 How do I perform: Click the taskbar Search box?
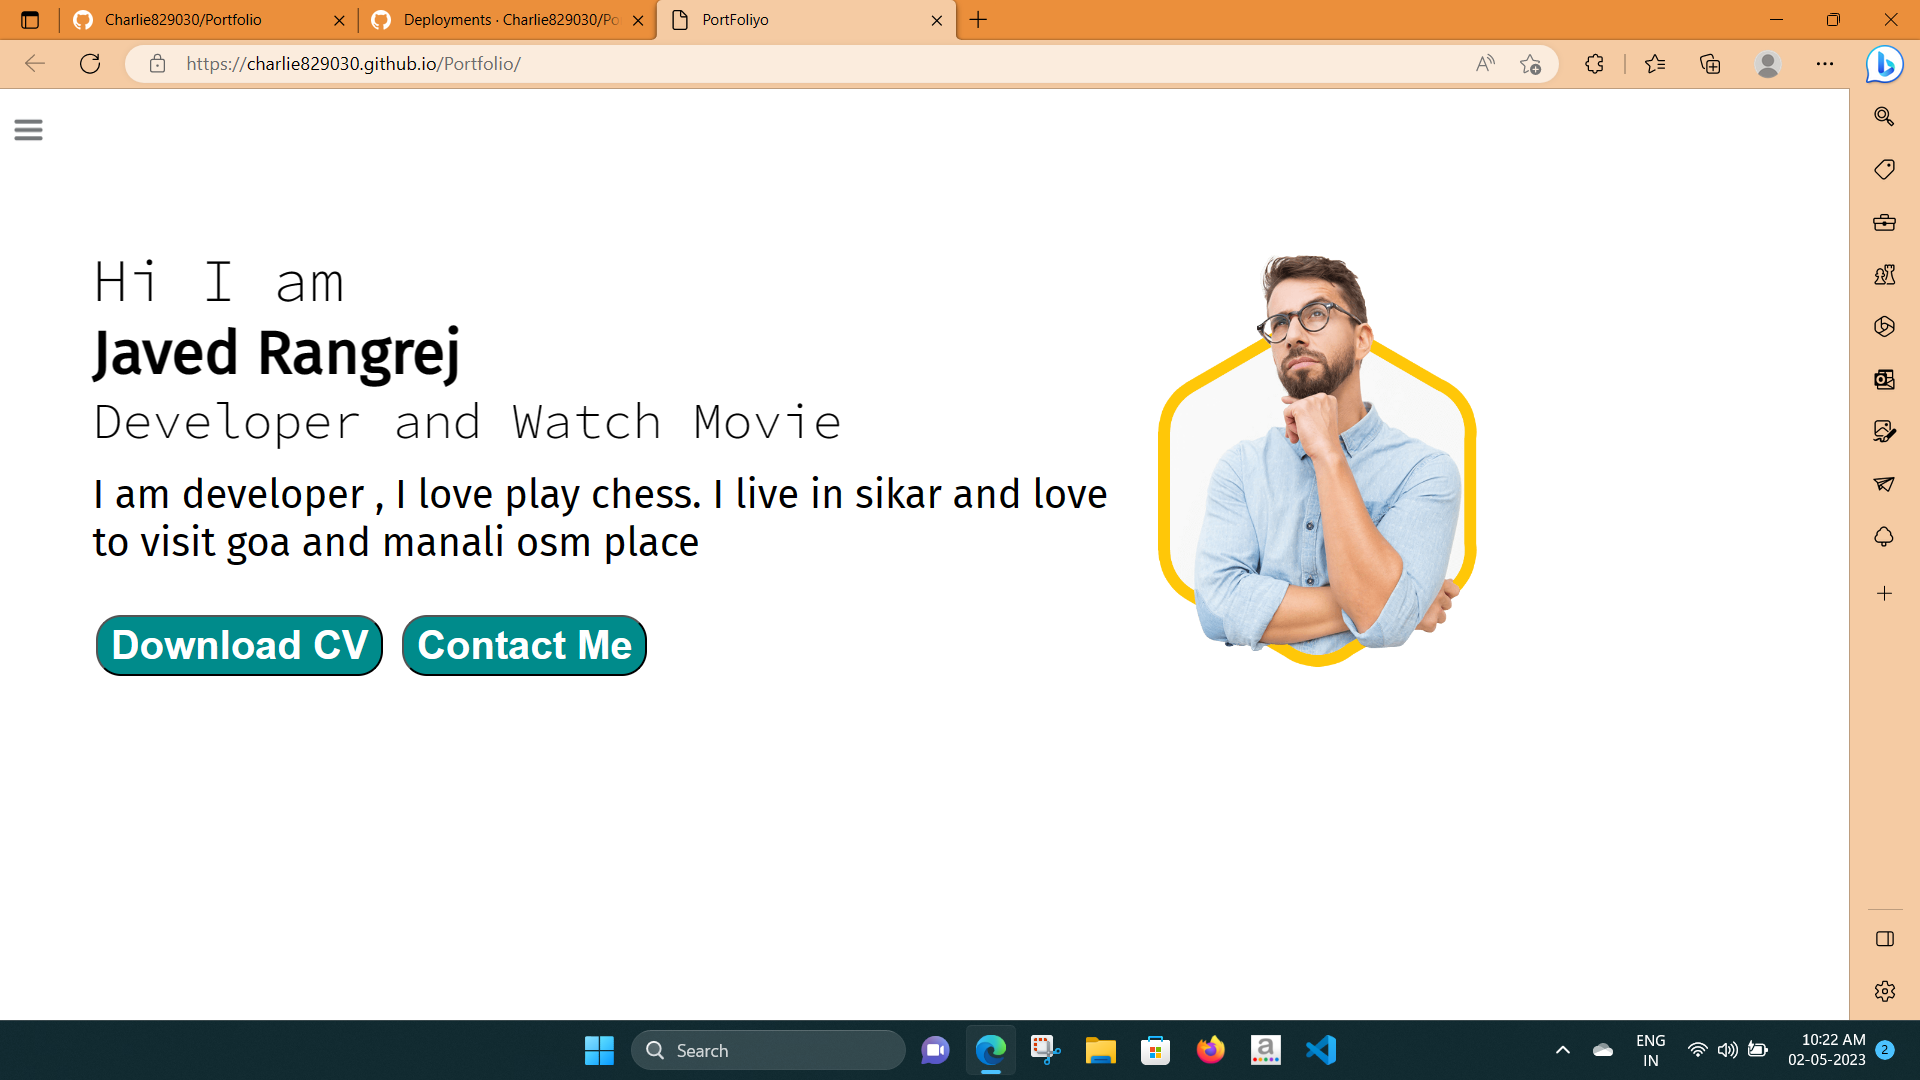(768, 1050)
